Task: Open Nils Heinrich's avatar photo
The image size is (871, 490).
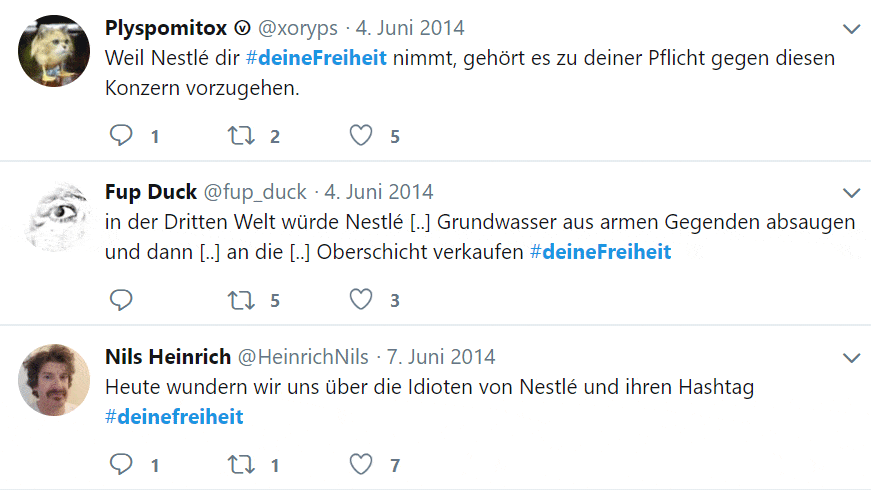Action: point(54,379)
